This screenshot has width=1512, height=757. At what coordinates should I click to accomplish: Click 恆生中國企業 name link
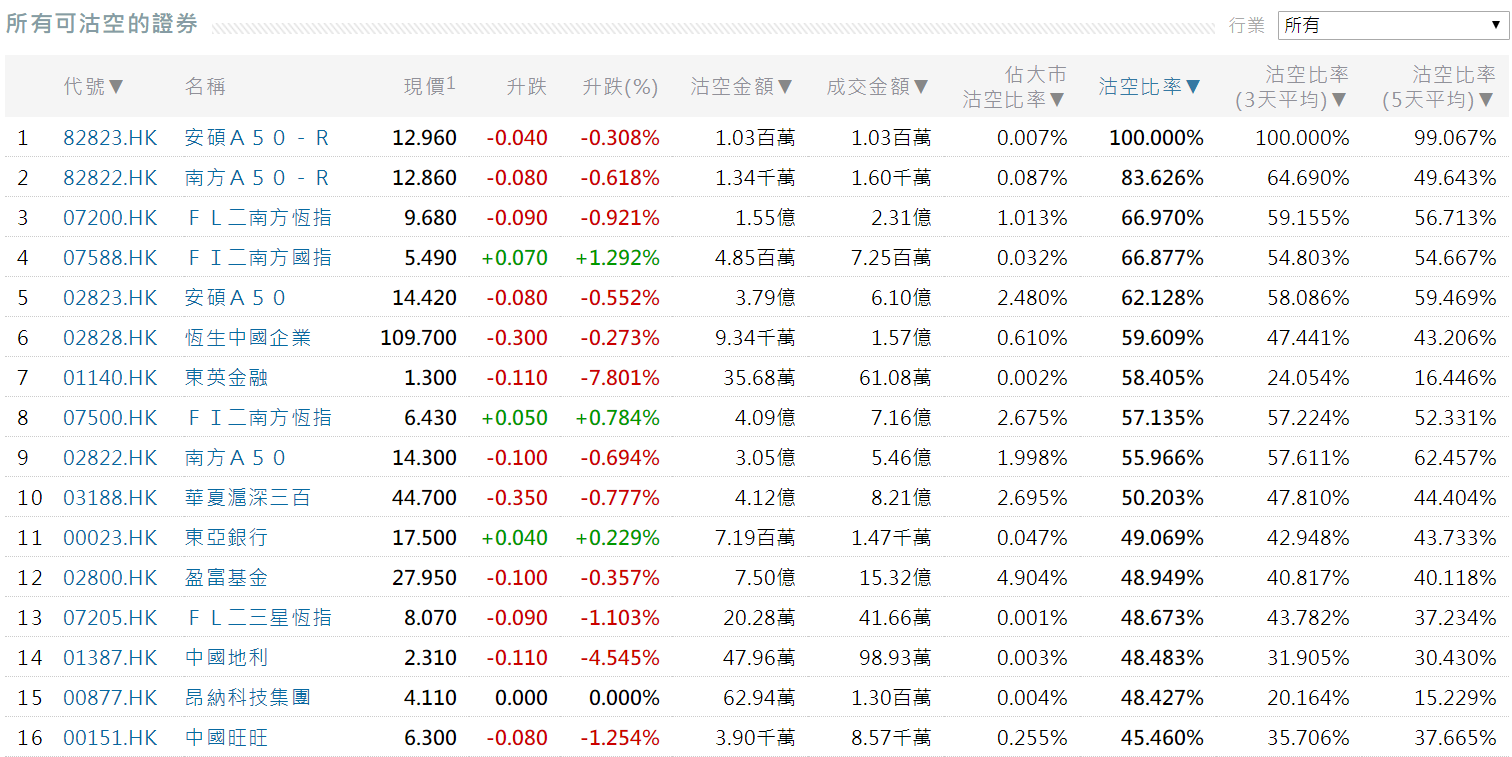pyautogui.click(x=248, y=338)
